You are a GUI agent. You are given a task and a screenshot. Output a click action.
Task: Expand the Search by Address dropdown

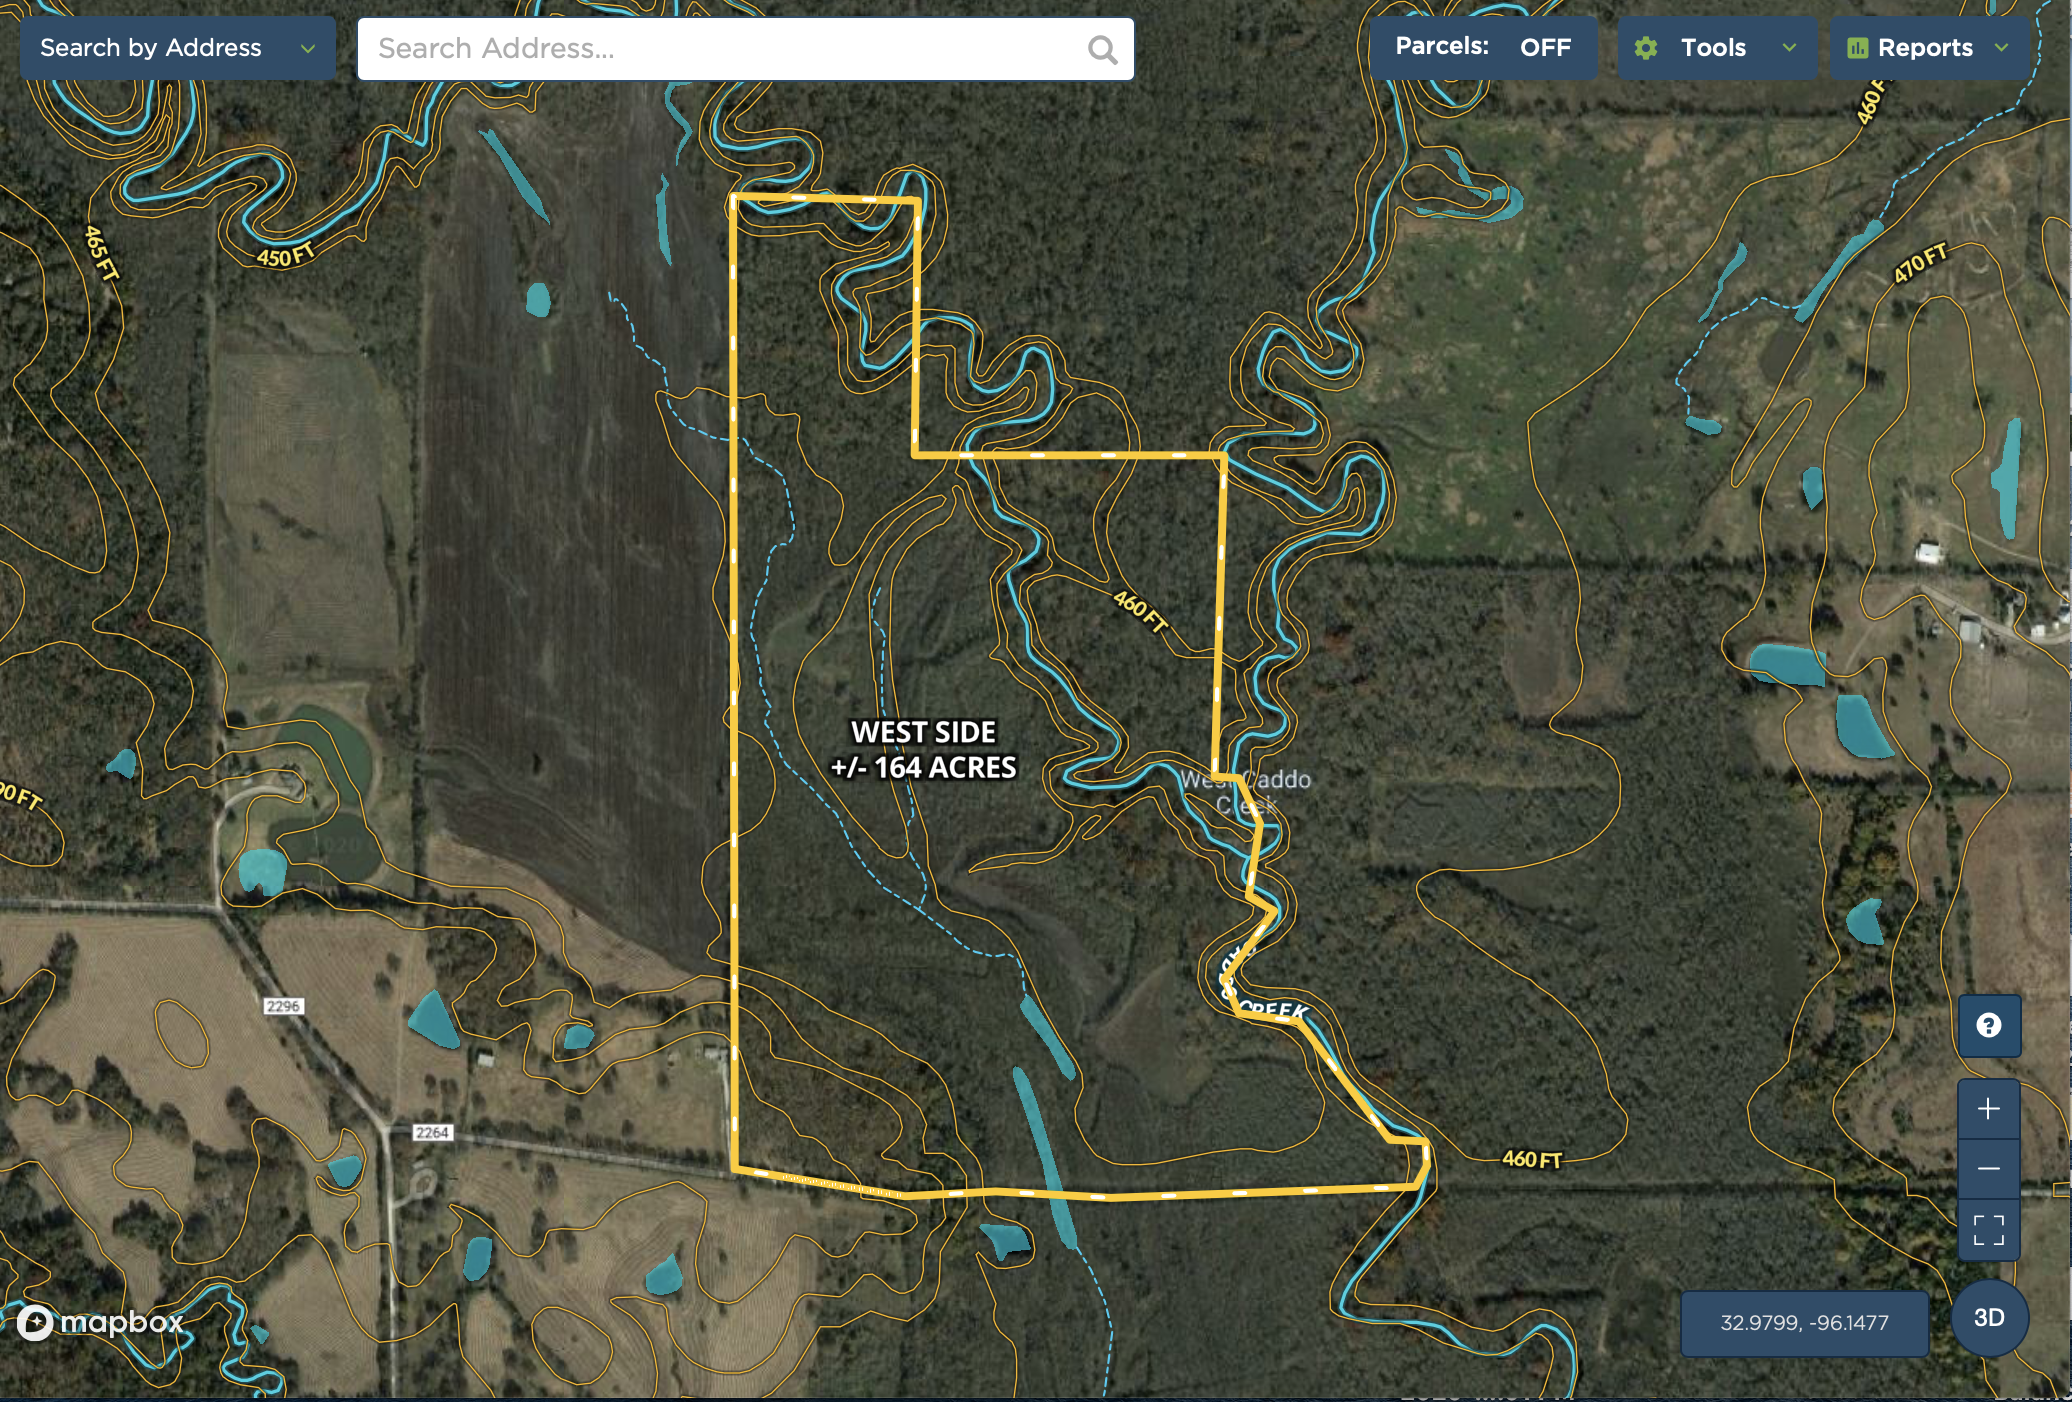[308, 48]
